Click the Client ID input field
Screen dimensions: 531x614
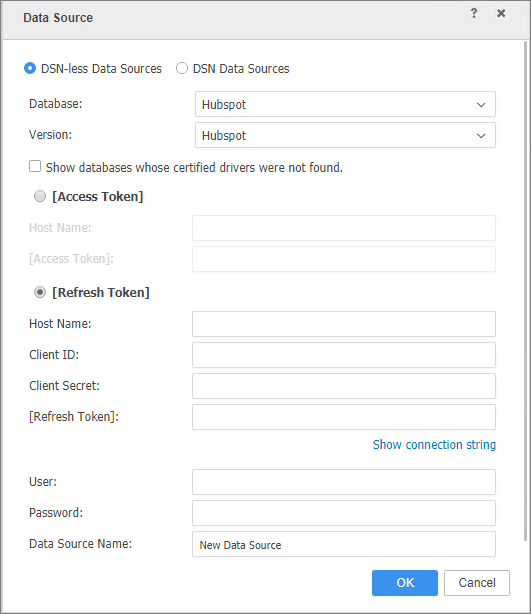(x=344, y=355)
